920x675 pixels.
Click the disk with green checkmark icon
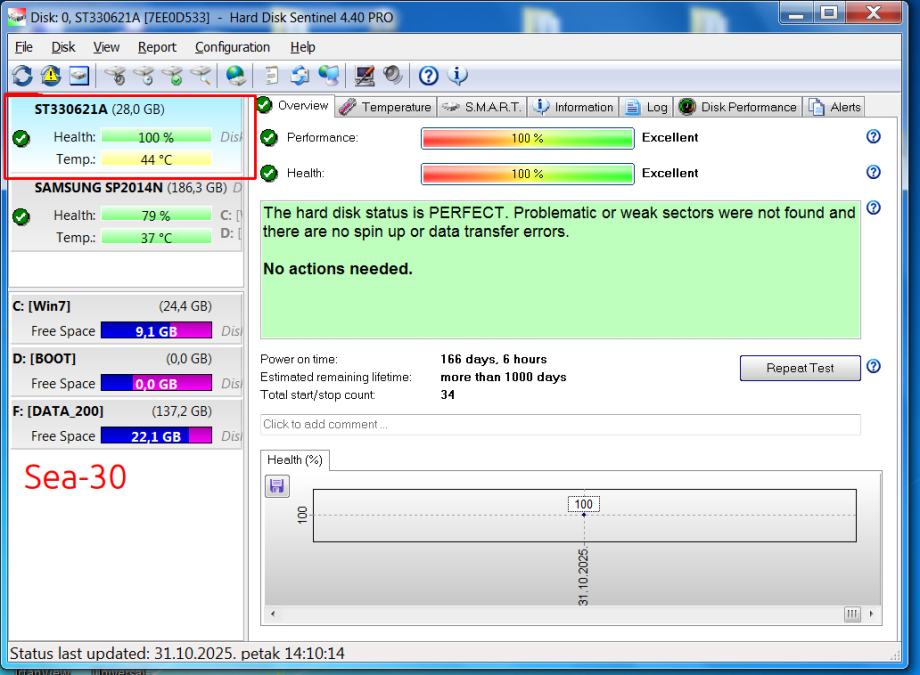pyautogui.click(x=172, y=76)
